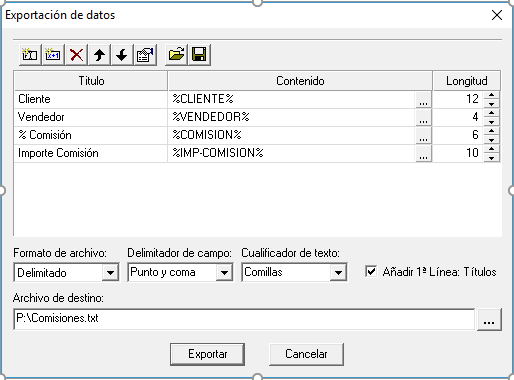Click the Longitud column header
Image resolution: width=514 pixels, height=380 pixels.
pyautogui.click(x=467, y=81)
